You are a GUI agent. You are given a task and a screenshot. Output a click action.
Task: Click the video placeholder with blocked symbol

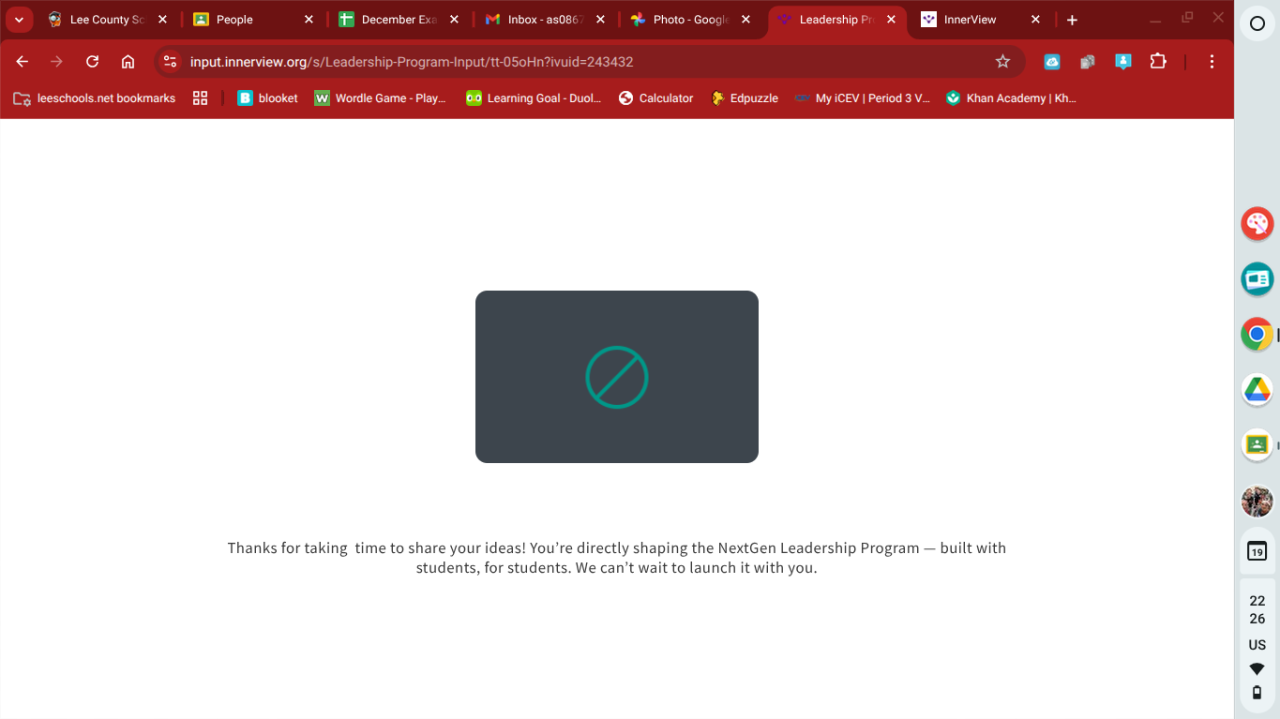(x=617, y=377)
